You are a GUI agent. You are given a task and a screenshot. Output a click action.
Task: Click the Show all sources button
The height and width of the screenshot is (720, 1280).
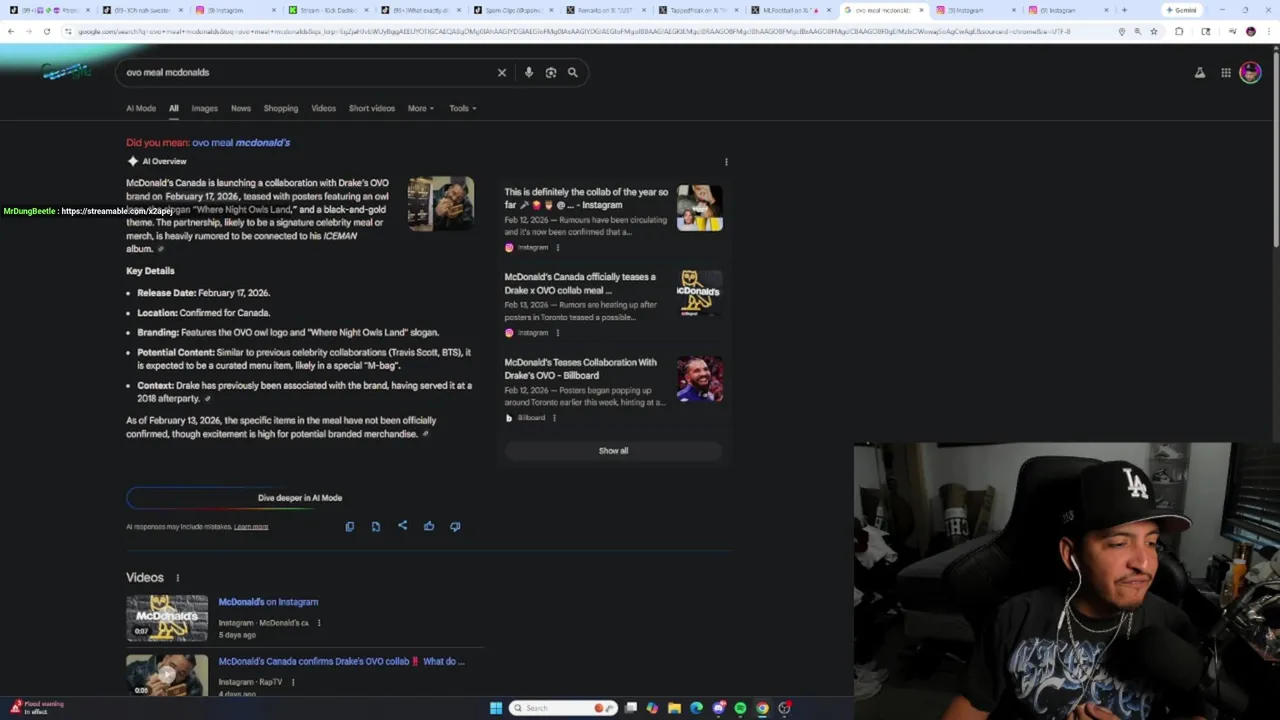[614, 451]
